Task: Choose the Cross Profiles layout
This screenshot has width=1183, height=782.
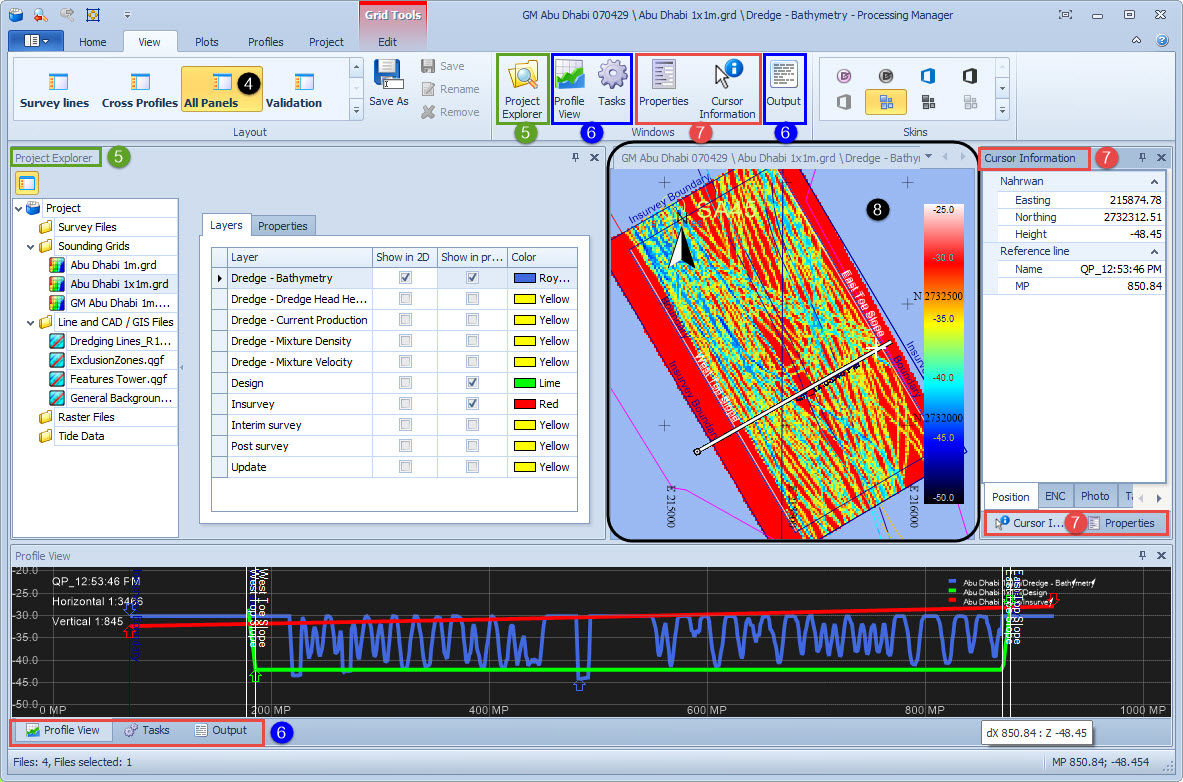Action: 140,90
